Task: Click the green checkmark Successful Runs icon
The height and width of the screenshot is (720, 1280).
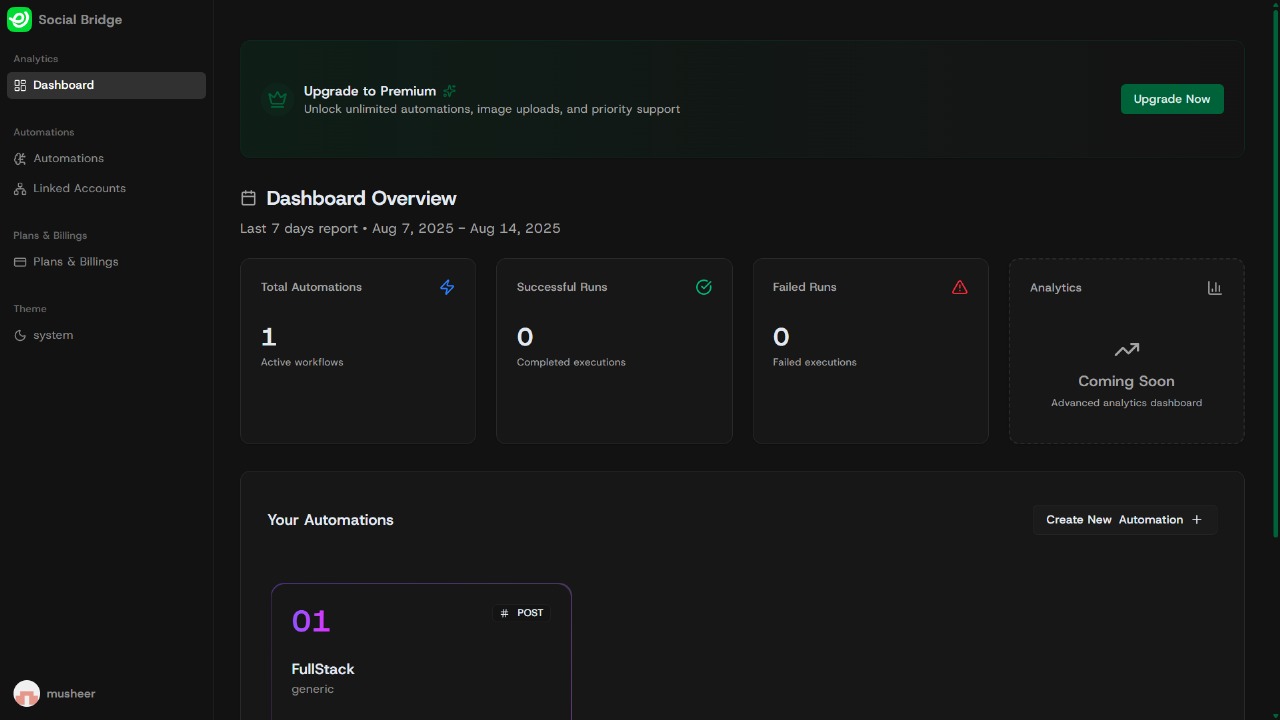Action: pyautogui.click(x=704, y=287)
